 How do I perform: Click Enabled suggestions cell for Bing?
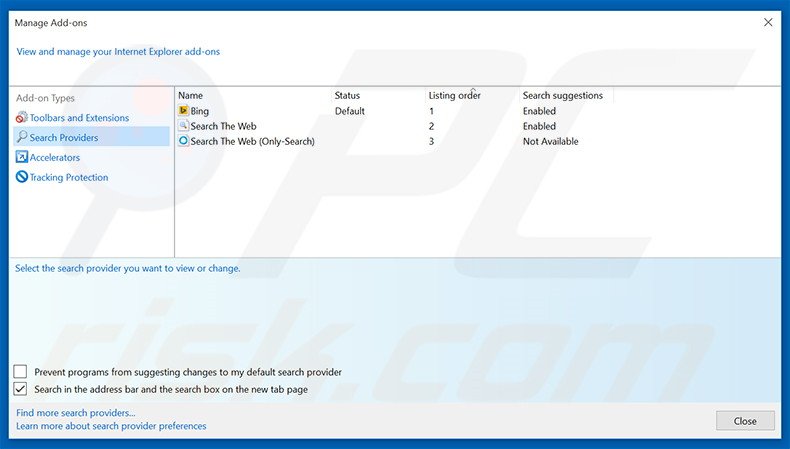pos(539,111)
